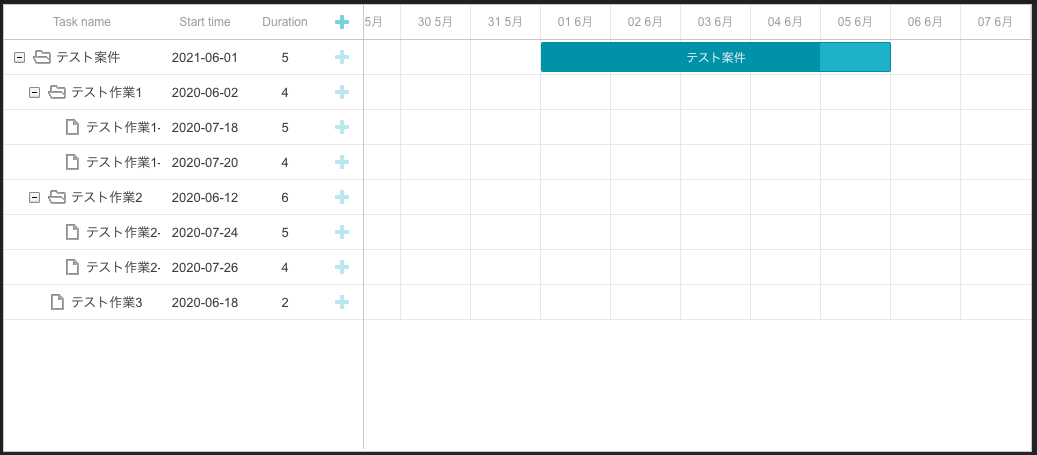Click the 06 6月 date header
Screen dimensions: 1037x455
tap(925, 22)
